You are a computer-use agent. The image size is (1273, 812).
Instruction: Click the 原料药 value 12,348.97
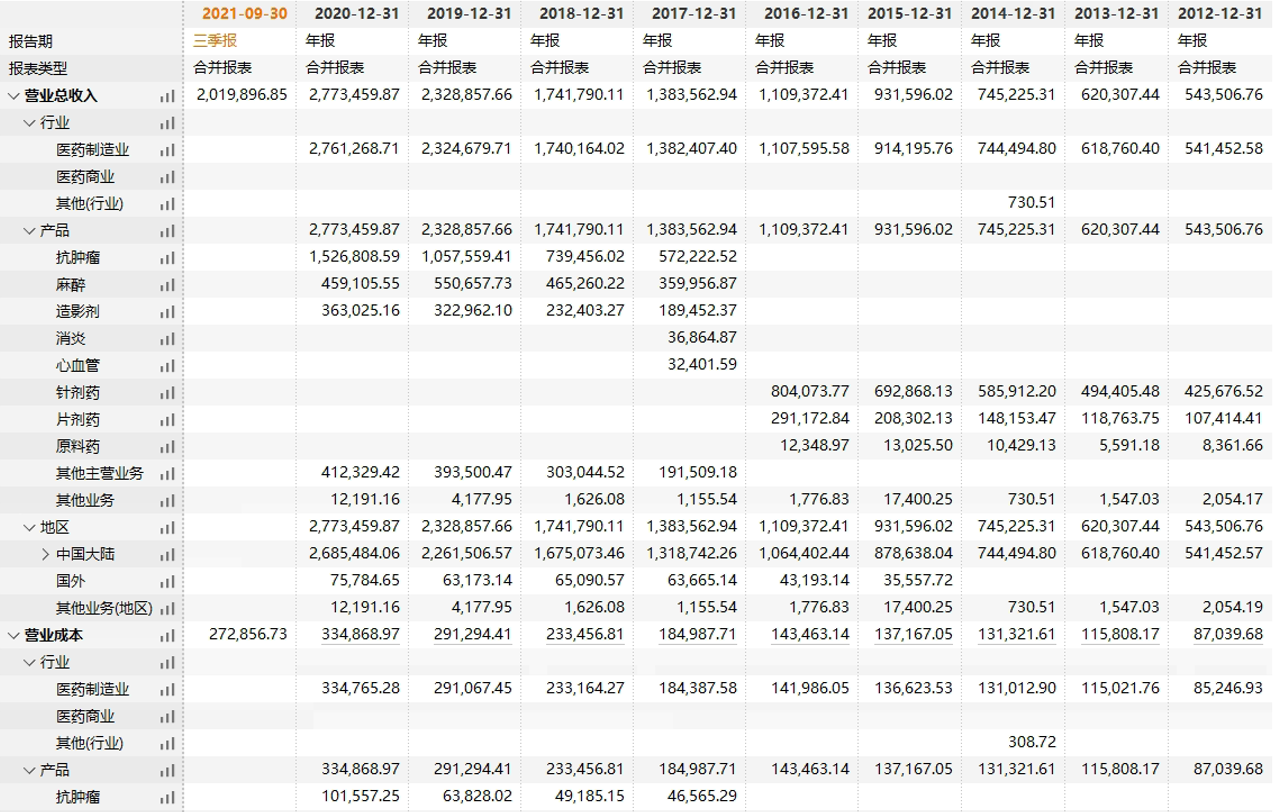click(x=814, y=446)
